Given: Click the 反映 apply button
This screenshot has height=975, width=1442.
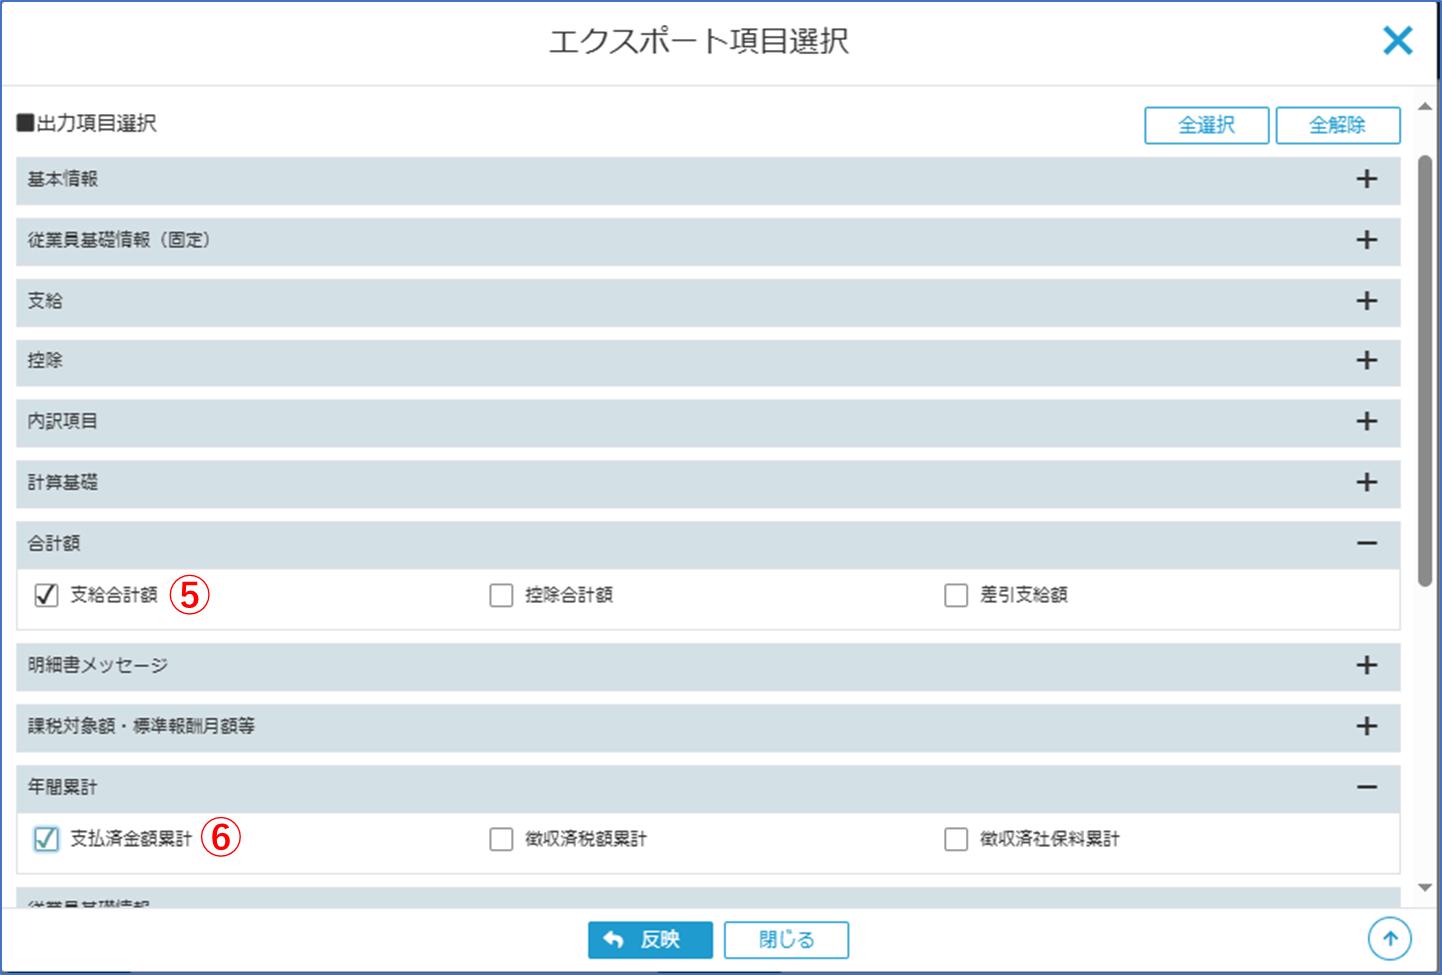Looking at the screenshot, I should pos(650,940).
